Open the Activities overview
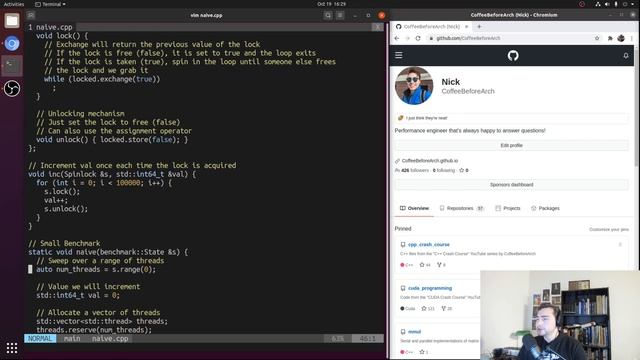 coord(14,4)
